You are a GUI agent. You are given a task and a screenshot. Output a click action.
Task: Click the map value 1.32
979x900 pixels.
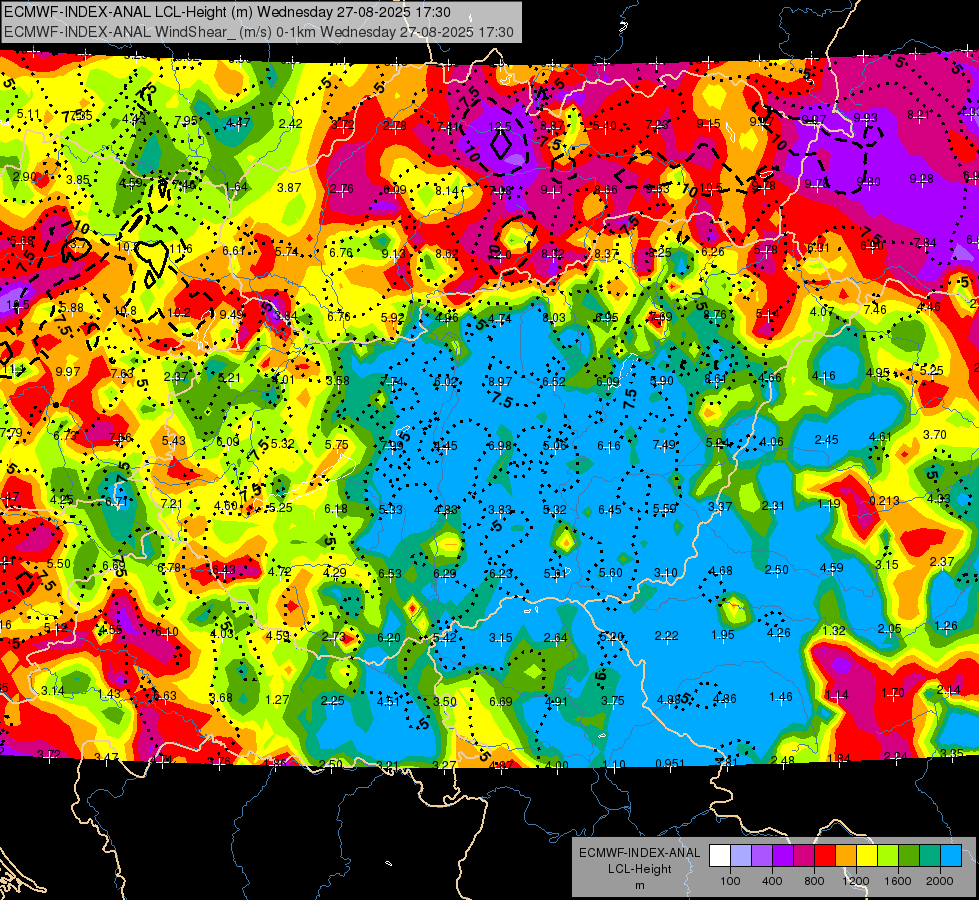834,630
